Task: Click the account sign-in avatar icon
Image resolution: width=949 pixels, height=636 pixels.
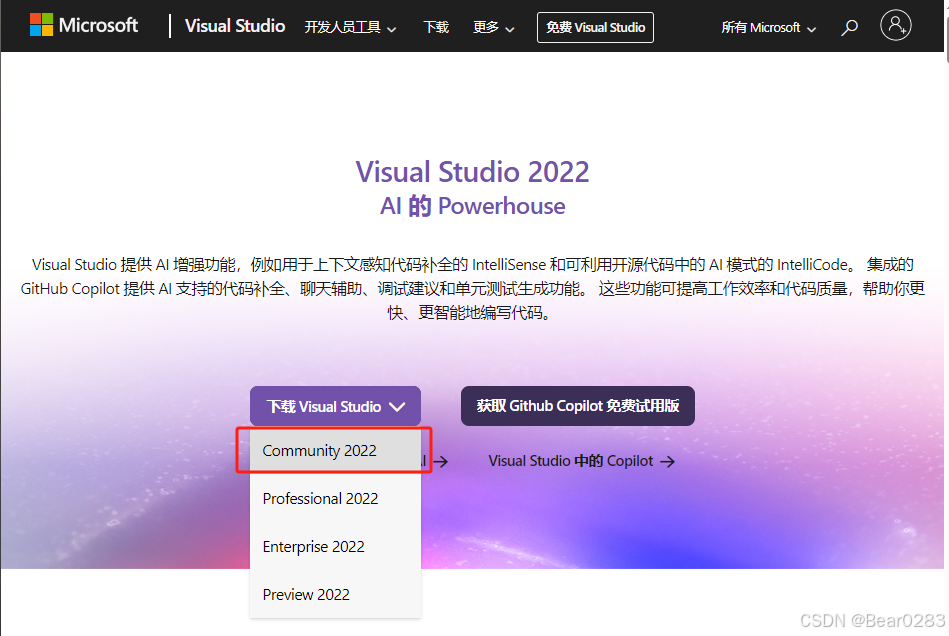Action: coord(896,25)
